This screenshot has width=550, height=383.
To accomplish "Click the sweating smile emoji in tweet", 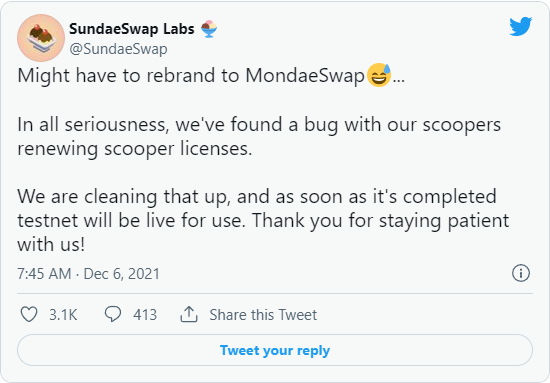I will tap(379, 75).
